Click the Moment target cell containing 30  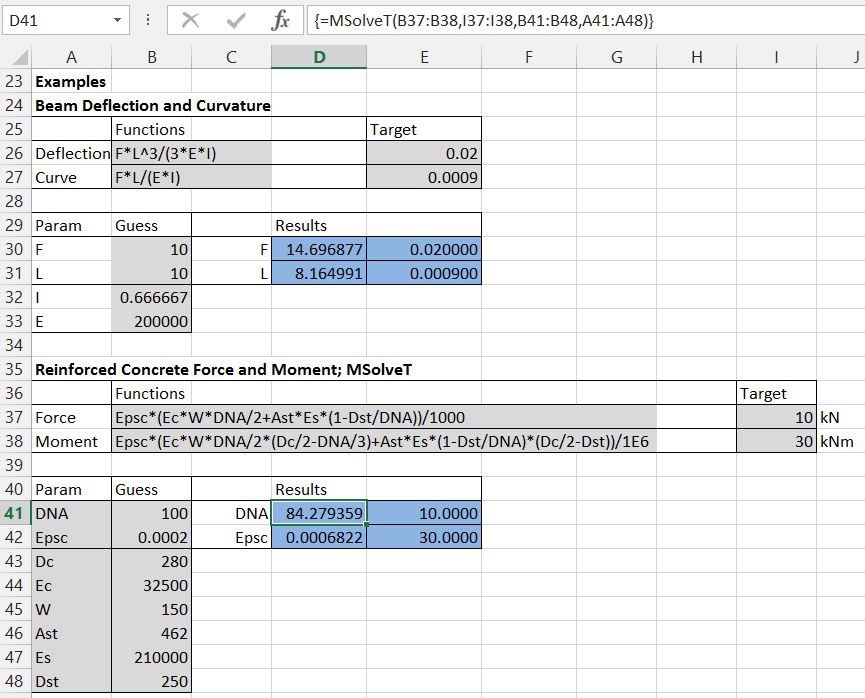tap(776, 442)
